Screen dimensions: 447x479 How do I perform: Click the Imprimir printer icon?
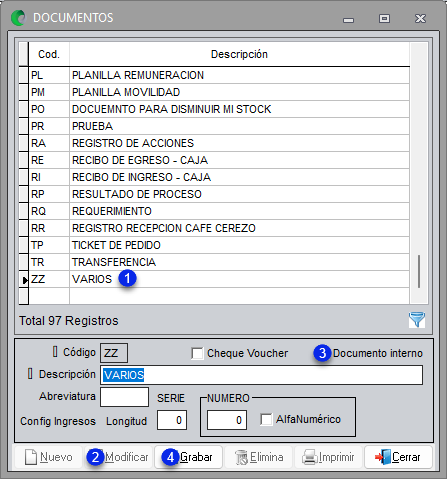click(309, 457)
